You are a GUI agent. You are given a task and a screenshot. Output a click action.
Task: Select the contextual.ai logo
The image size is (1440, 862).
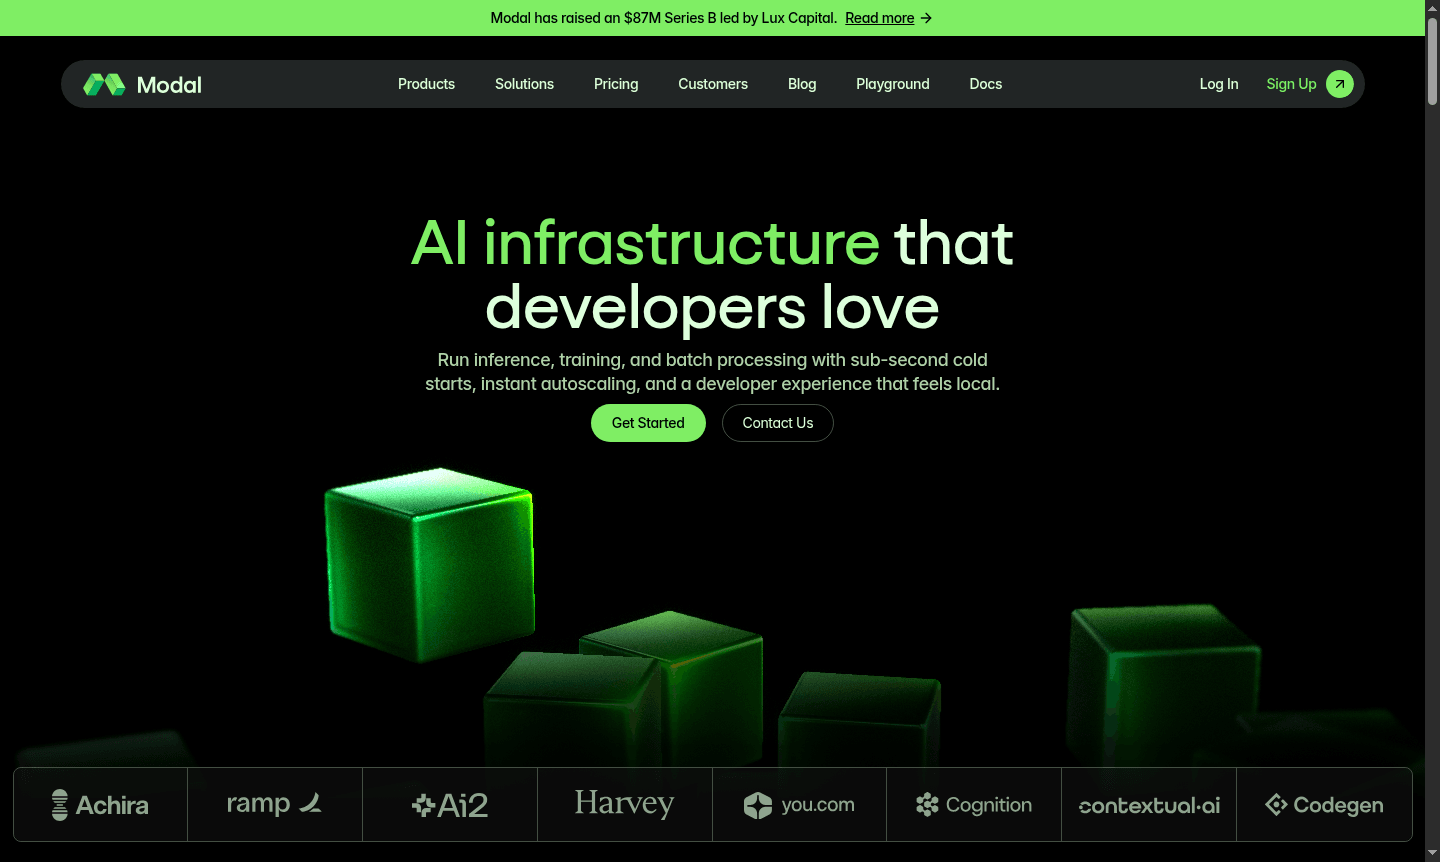point(1148,805)
